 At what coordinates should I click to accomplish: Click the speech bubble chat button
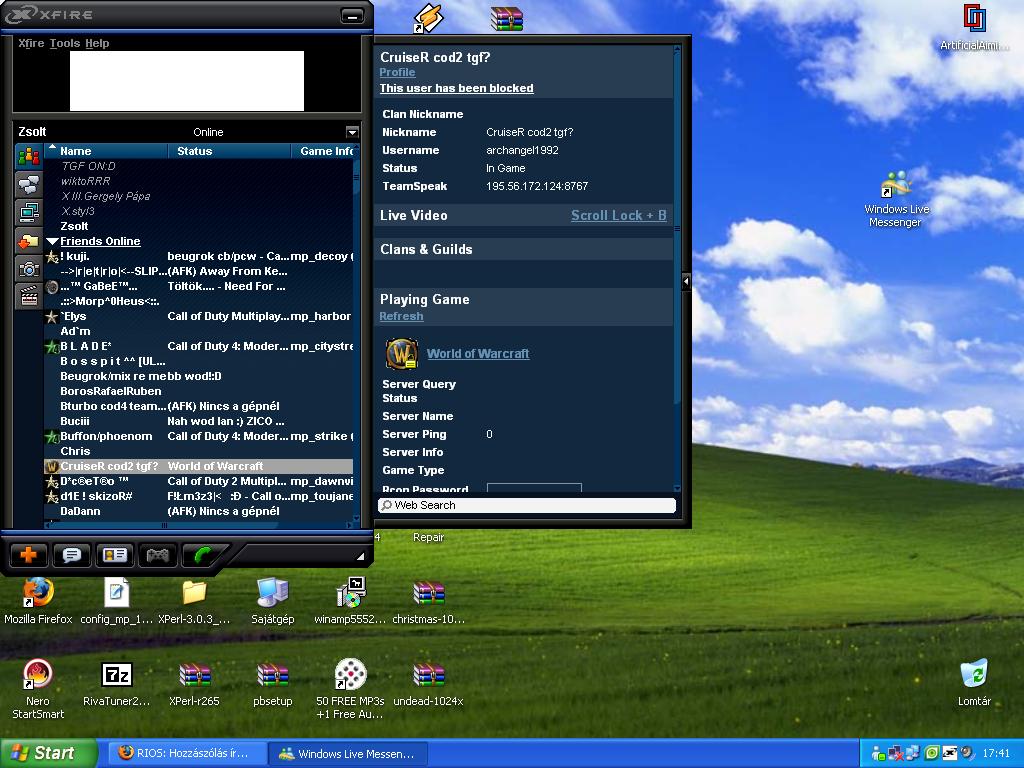click(72, 555)
